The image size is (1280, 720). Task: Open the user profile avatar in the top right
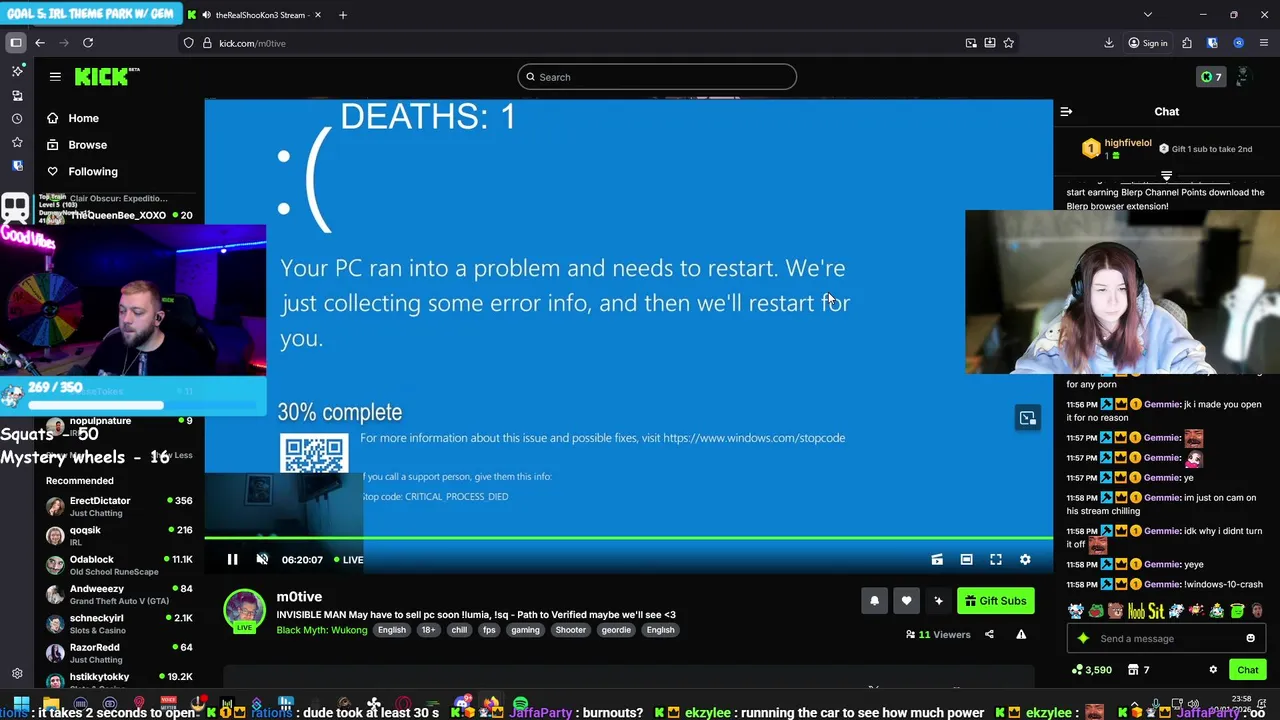coord(1243,77)
